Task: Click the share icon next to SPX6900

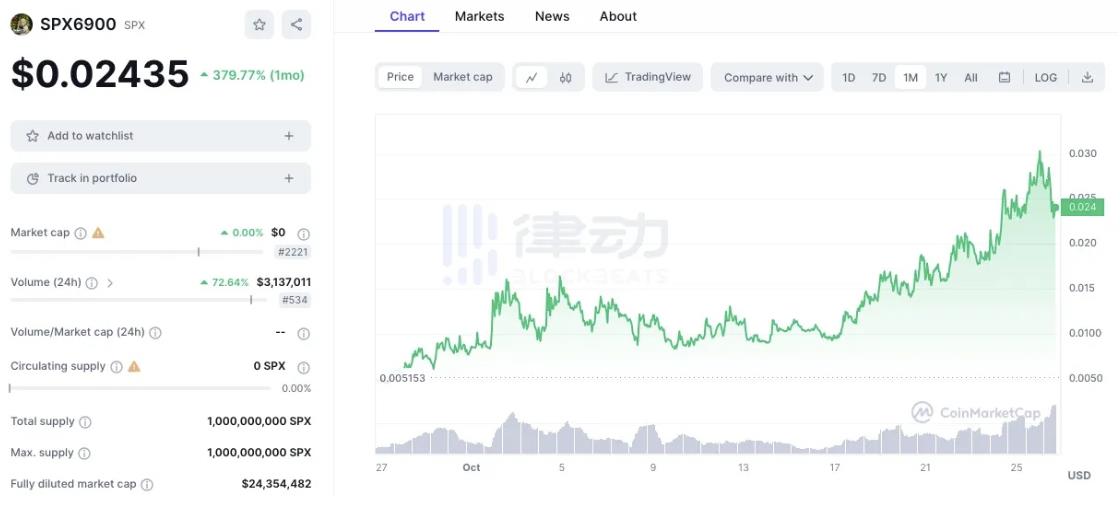Action: (x=295, y=25)
